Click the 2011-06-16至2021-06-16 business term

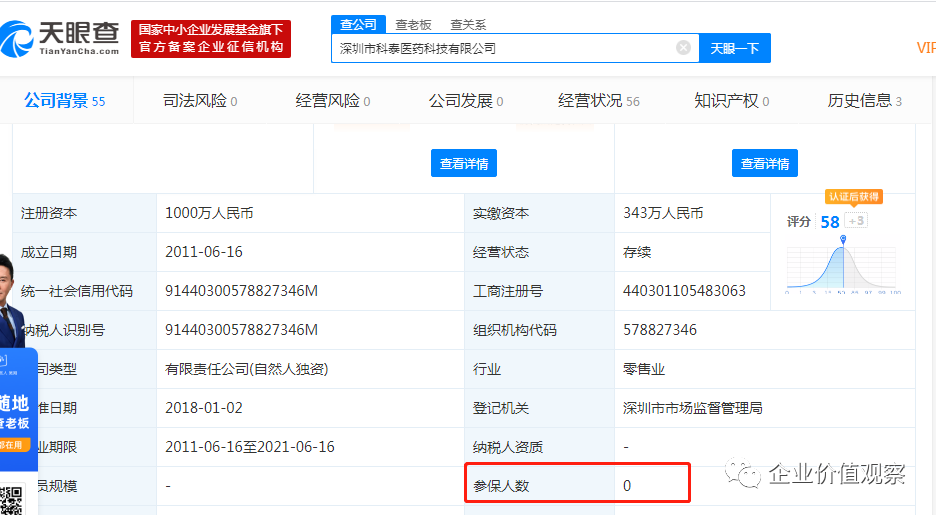coord(250,446)
